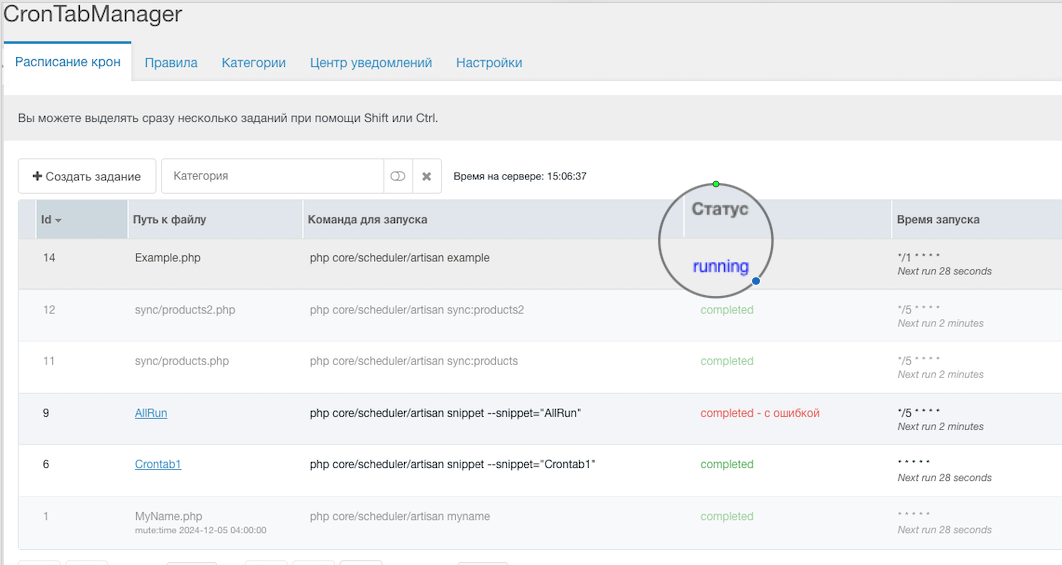This screenshot has height=565, width=1062.
Task: Select the sync/products.php file path cell
Action: point(182,361)
